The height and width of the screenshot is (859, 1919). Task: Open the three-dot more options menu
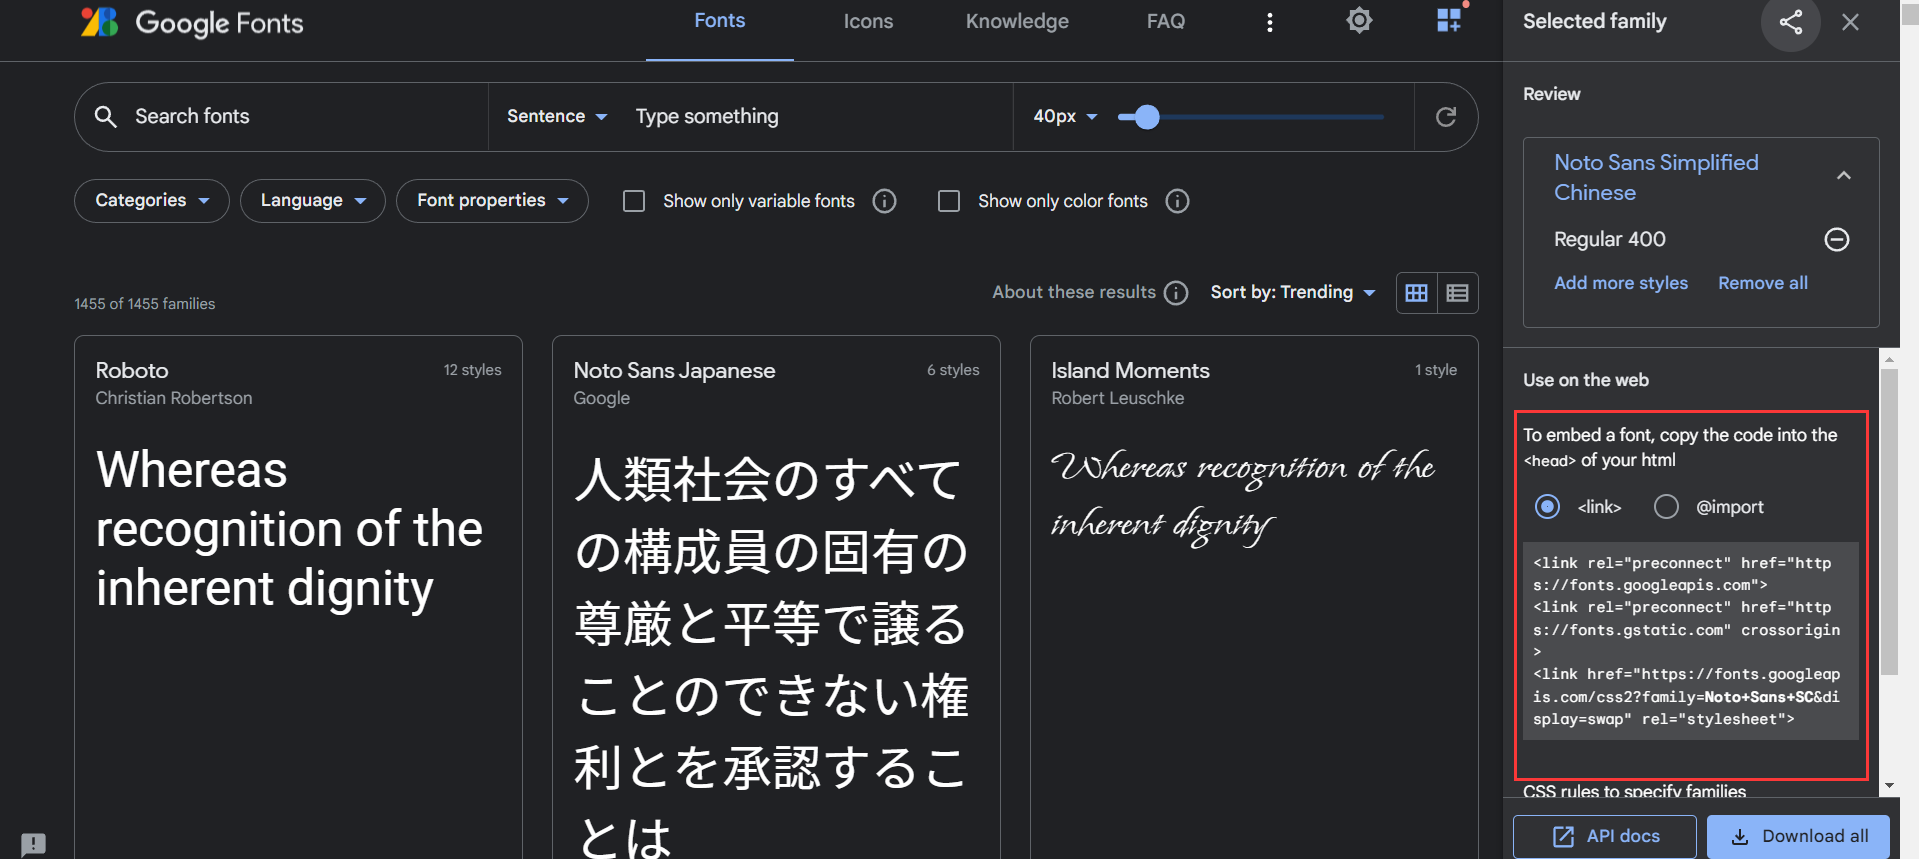(1270, 22)
